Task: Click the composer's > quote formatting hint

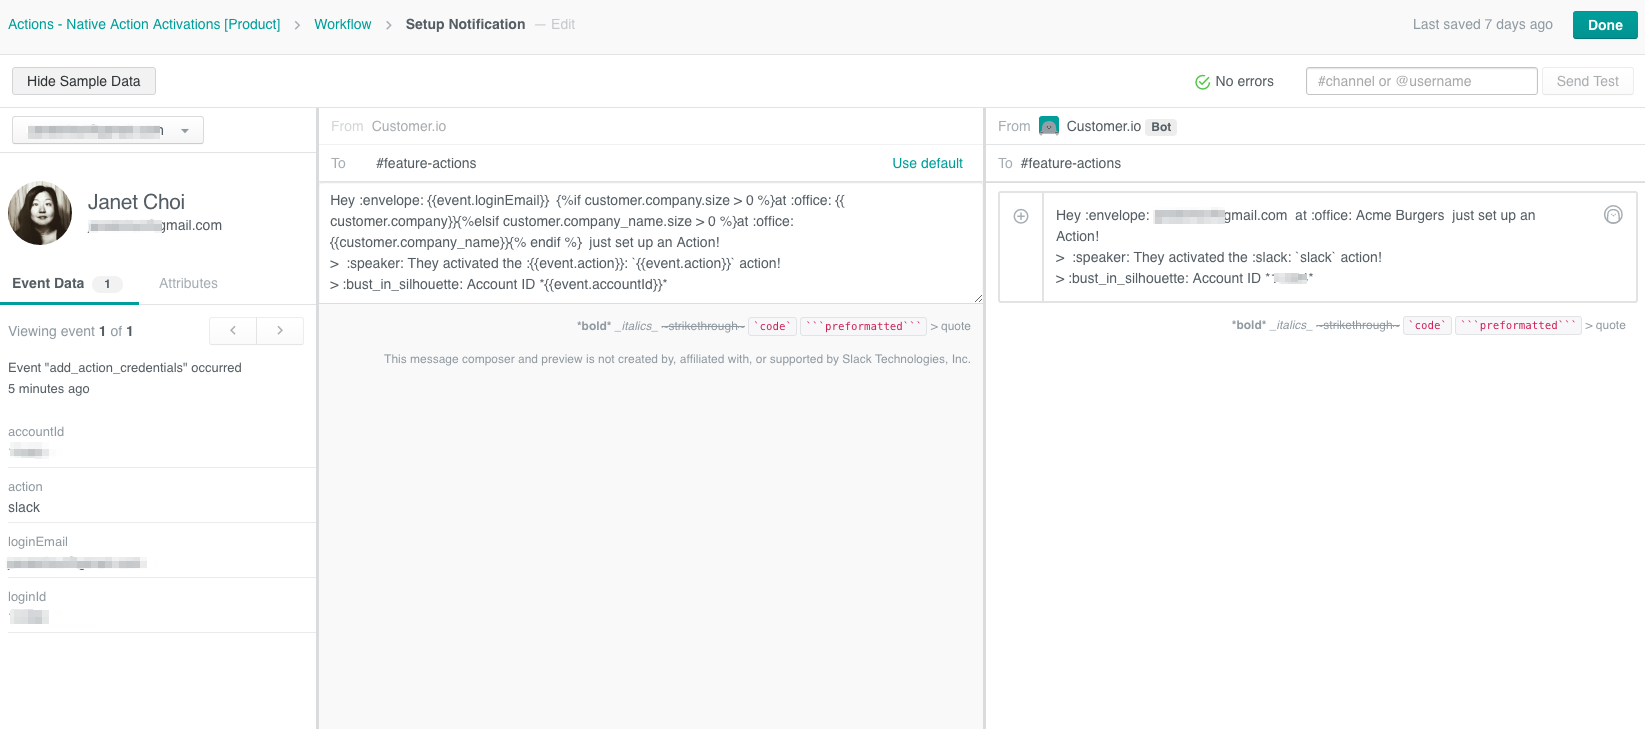Action: 951,326
